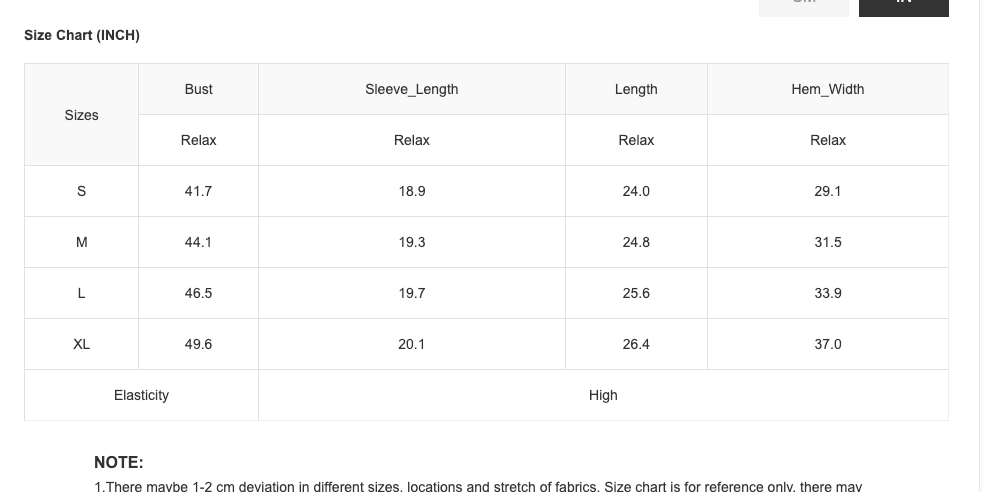Click the NOTE: heading
983x492 pixels.
point(119,462)
